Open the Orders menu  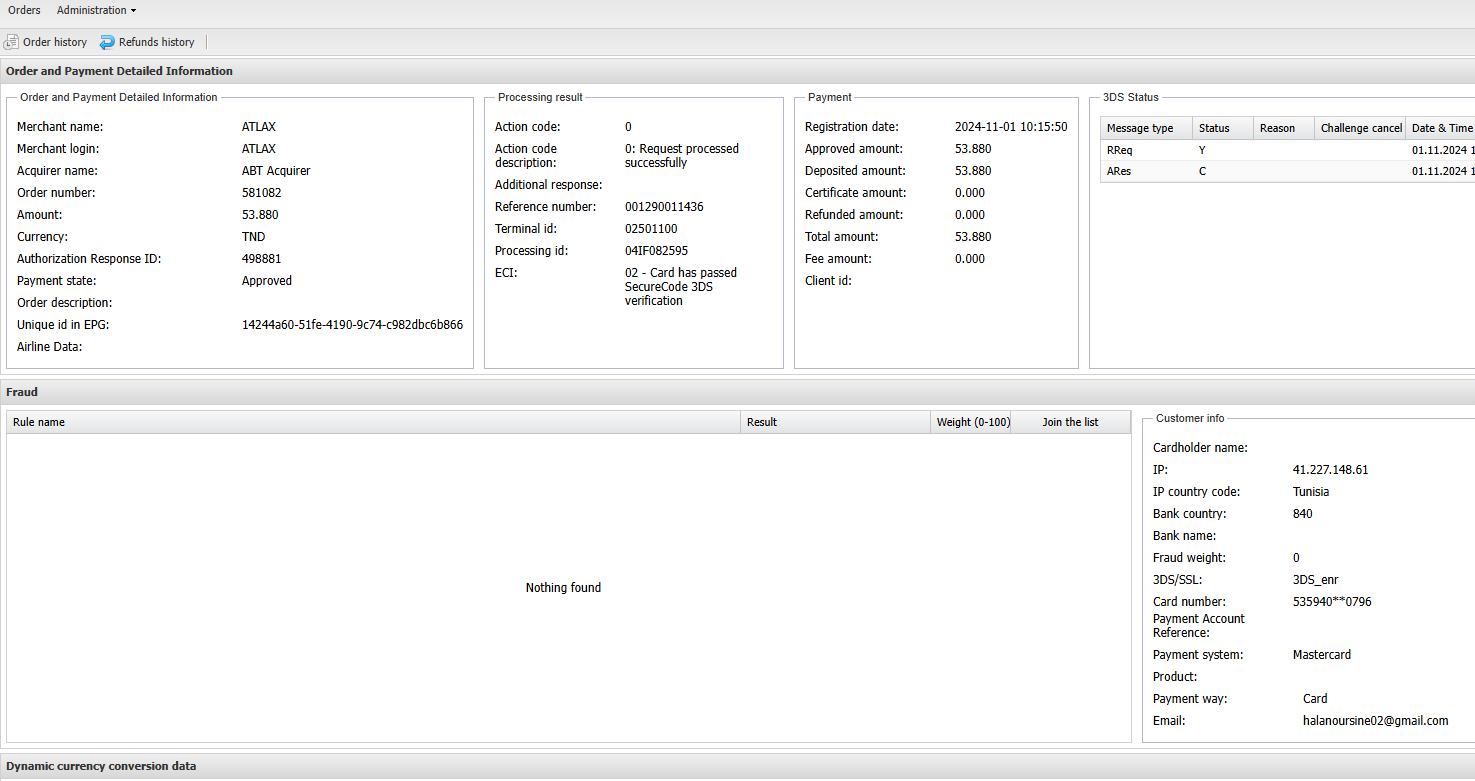pyautogui.click(x=24, y=10)
